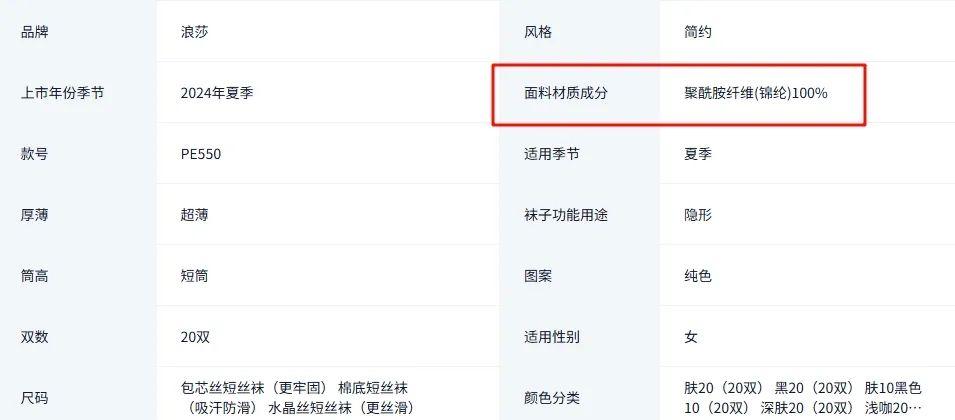Click the truncated 颜色分类 value text
Screen dimensions: 955x420
pos(803,397)
